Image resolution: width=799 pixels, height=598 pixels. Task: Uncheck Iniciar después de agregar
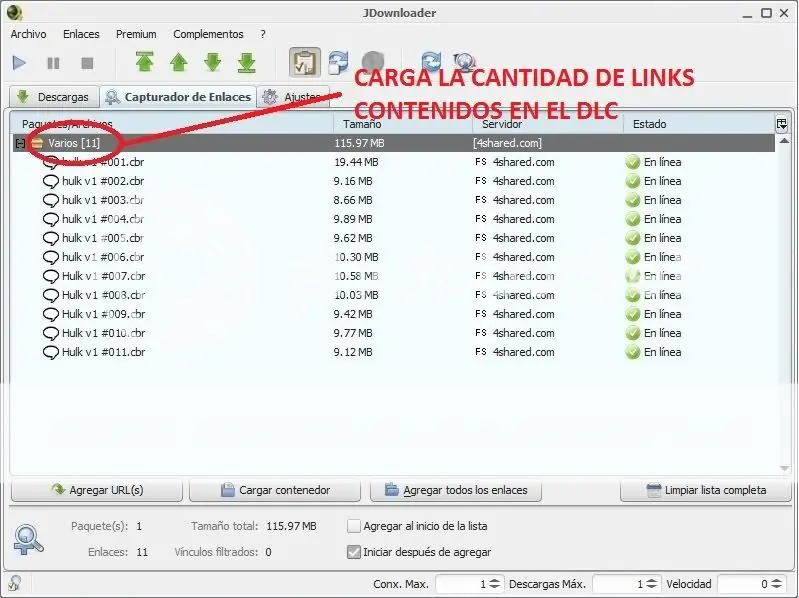(354, 552)
